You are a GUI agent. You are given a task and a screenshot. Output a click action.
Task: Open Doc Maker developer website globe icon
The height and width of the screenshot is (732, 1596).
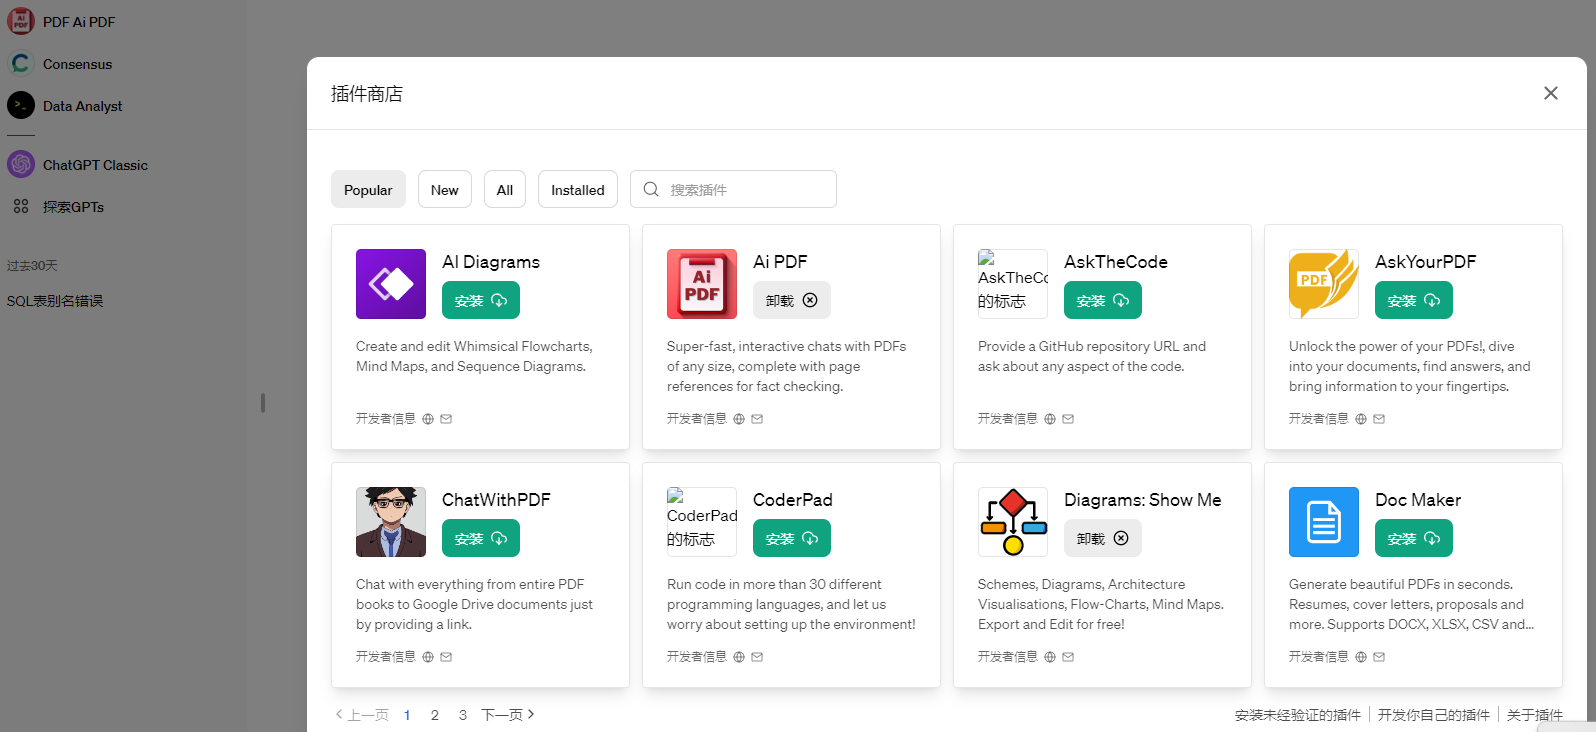click(x=1361, y=657)
